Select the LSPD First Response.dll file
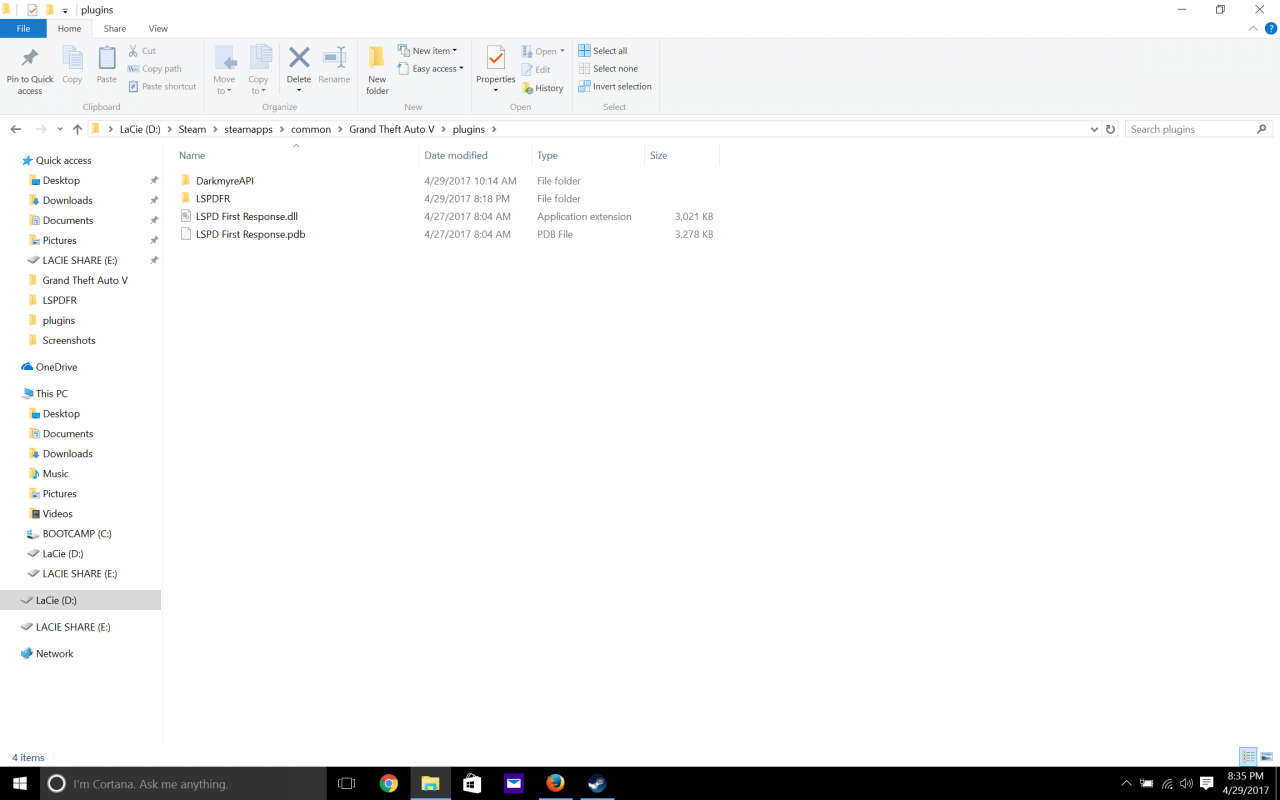The width and height of the screenshot is (1280, 800). coord(246,216)
